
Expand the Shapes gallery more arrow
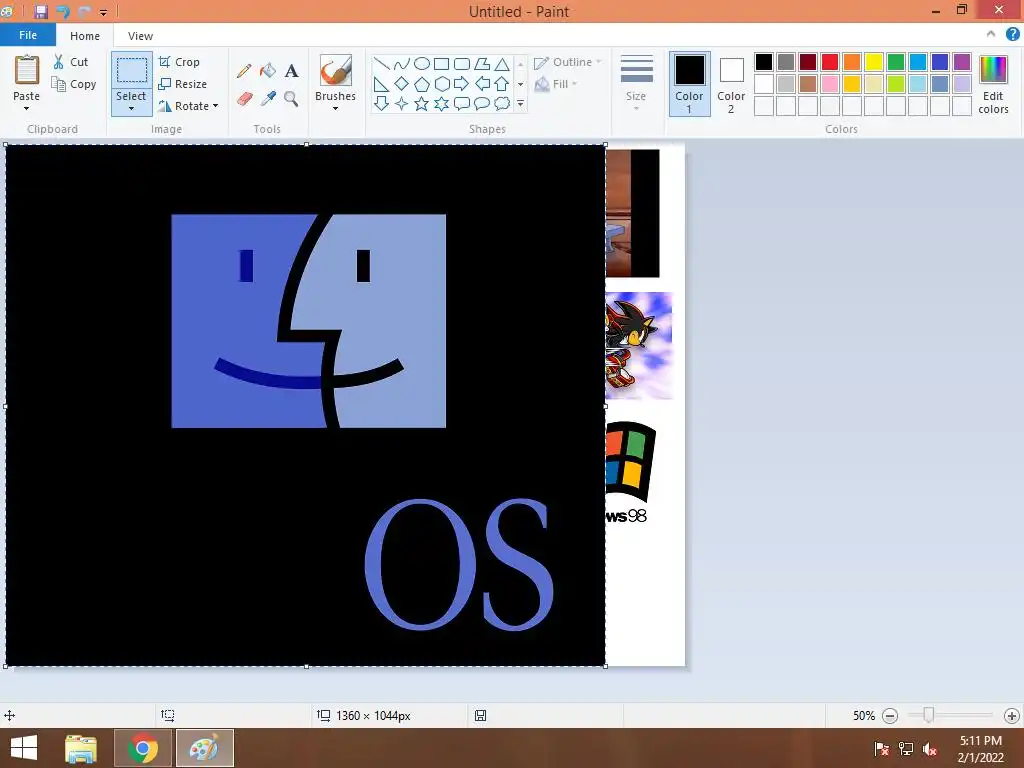pos(520,103)
